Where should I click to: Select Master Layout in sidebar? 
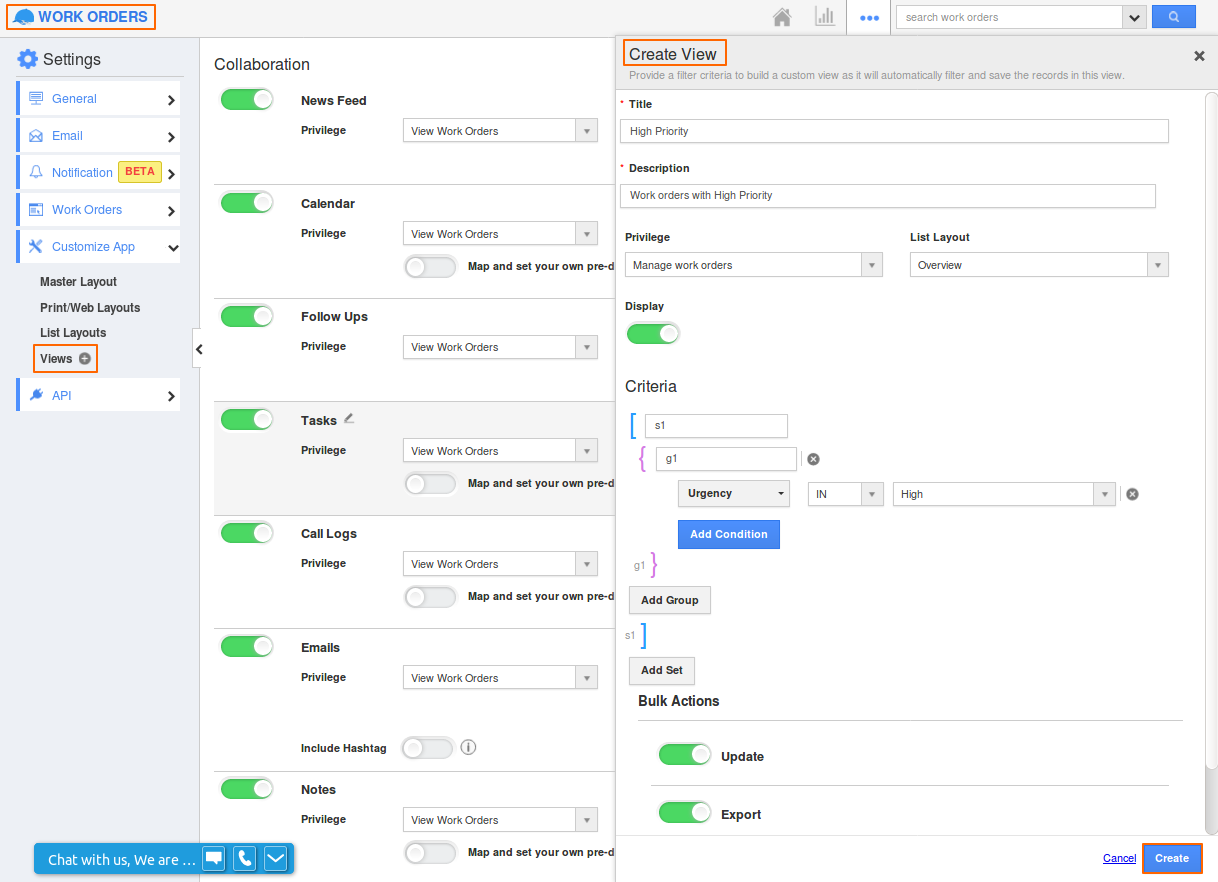78,282
